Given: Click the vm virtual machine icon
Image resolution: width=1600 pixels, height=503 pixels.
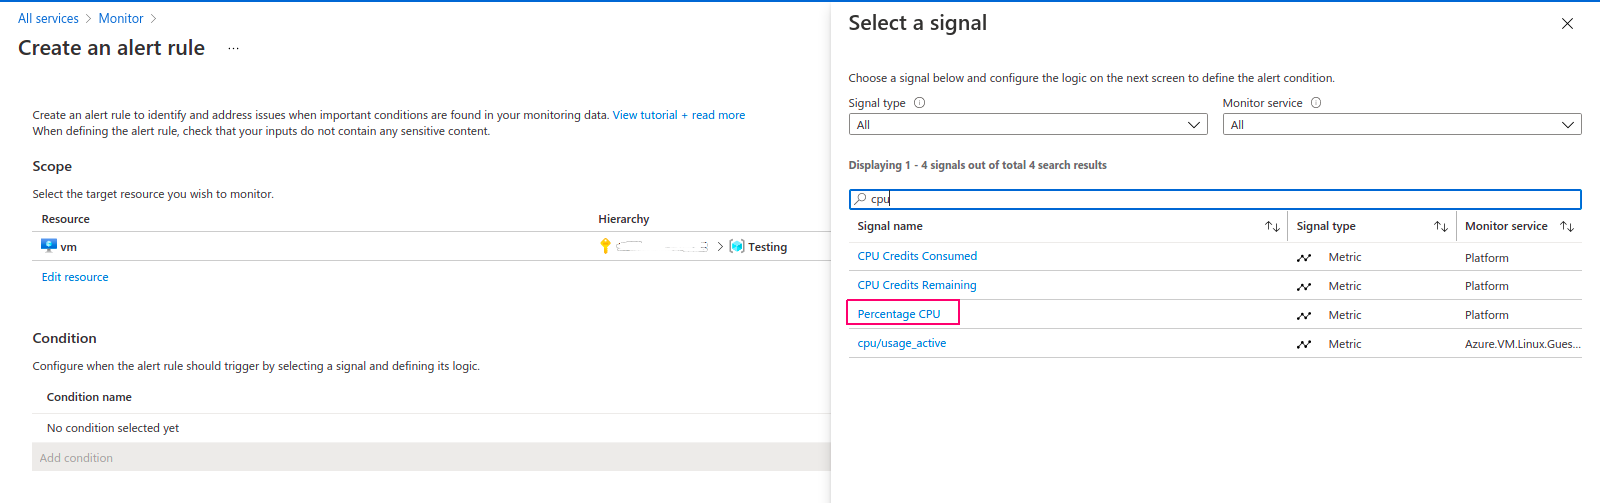Looking at the screenshot, I should [x=49, y=246].
